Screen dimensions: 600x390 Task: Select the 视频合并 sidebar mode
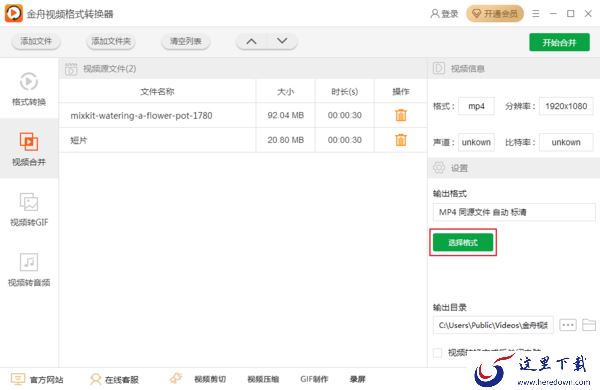29,148
